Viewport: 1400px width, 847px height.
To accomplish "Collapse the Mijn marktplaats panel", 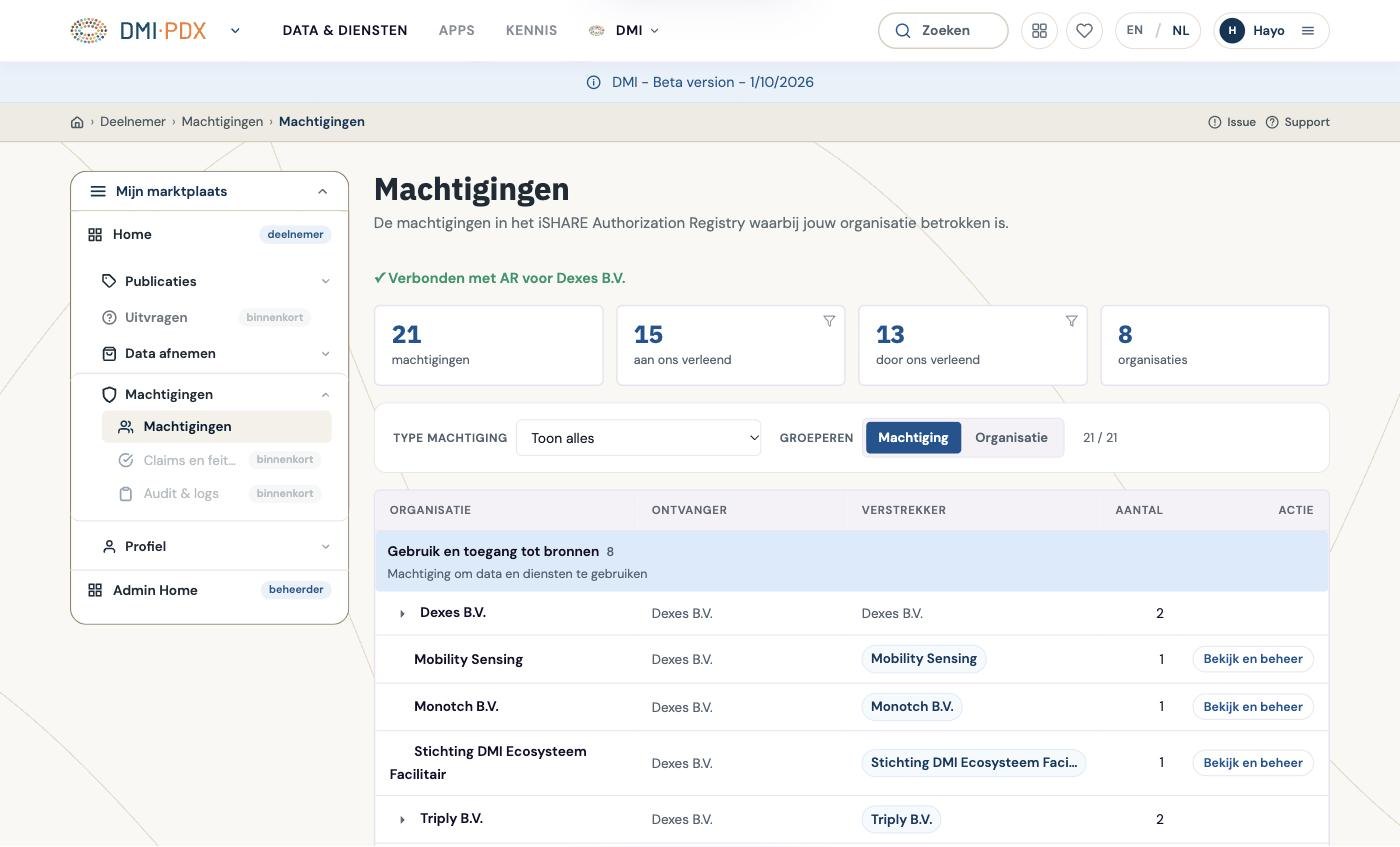I will tap(322, 191).
